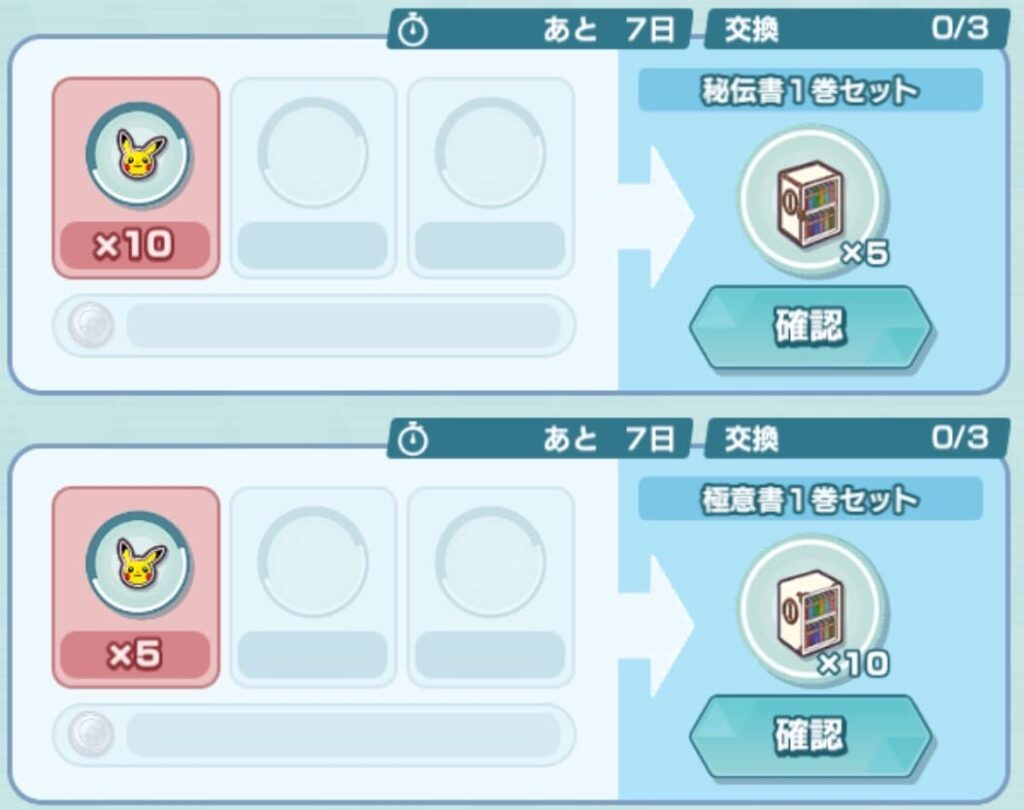
Task: Tap the coin icon in top exchange
Action: pos(92,325)
